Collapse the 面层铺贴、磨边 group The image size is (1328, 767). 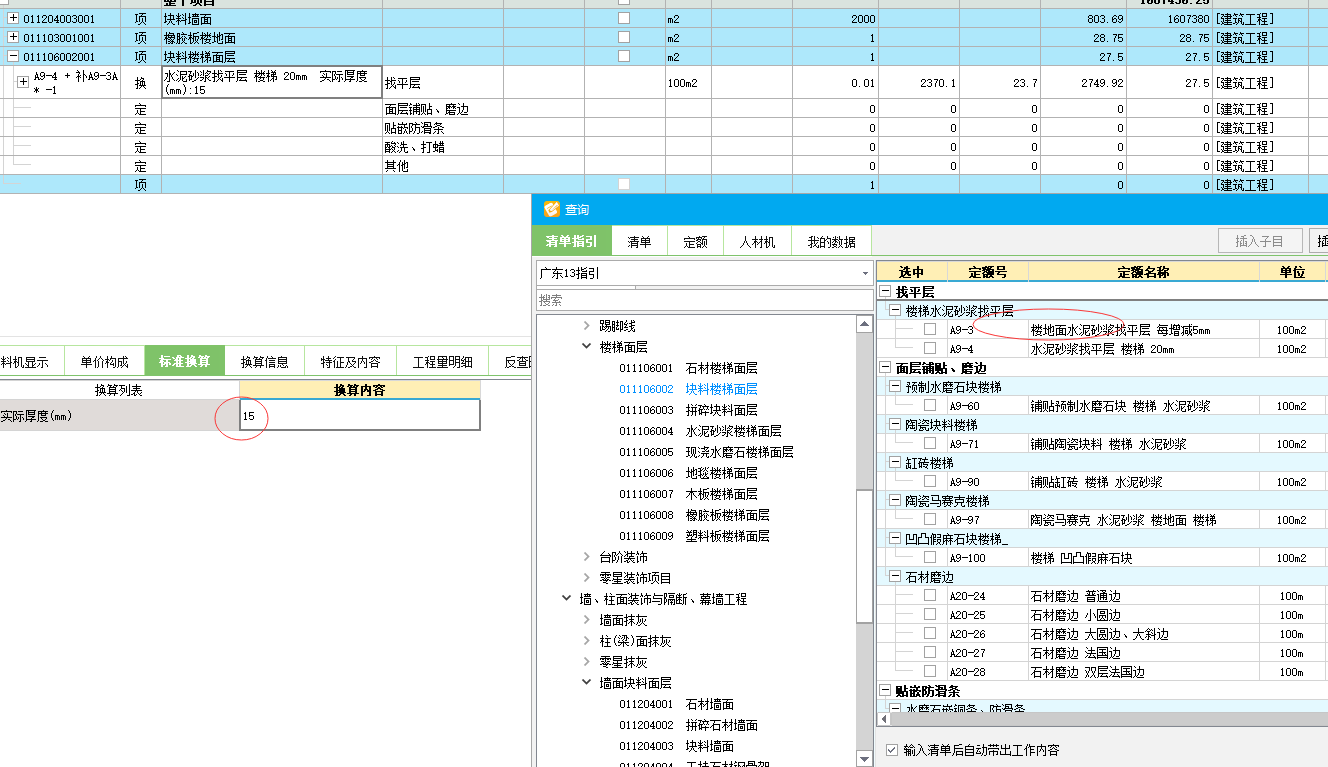pos(884,368)
